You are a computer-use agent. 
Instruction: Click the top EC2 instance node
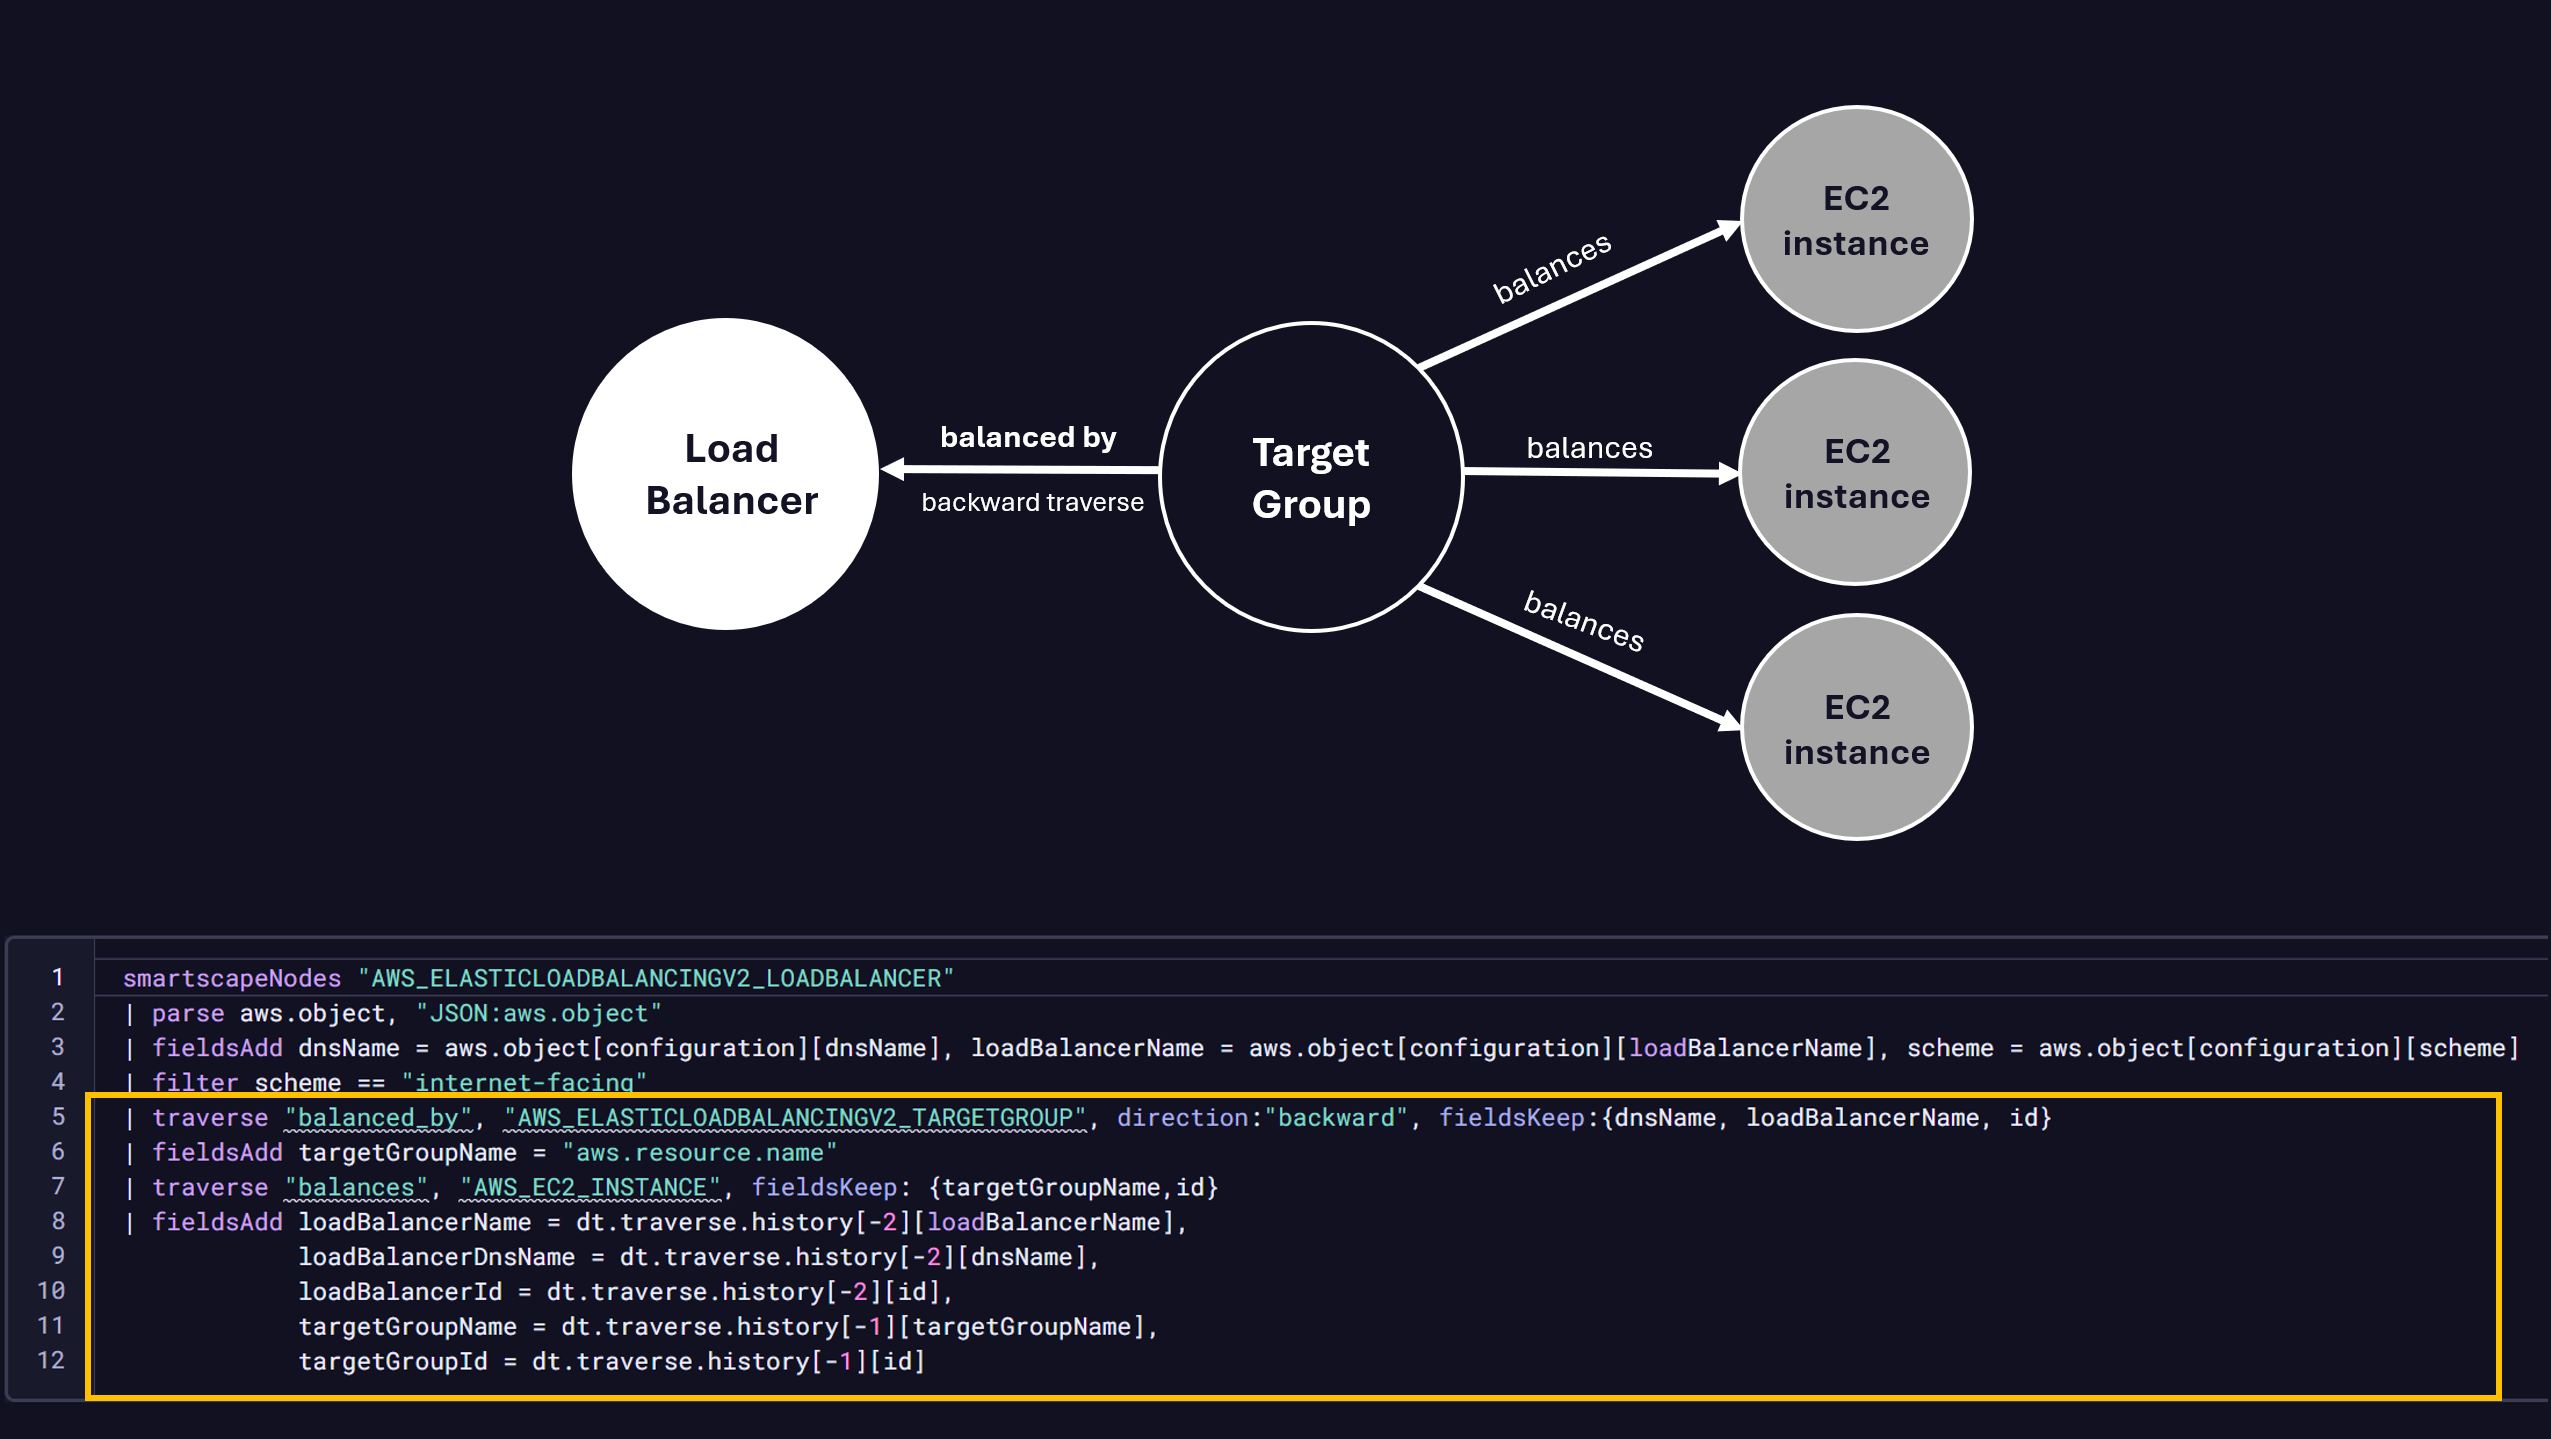[x=1855, y=218]
